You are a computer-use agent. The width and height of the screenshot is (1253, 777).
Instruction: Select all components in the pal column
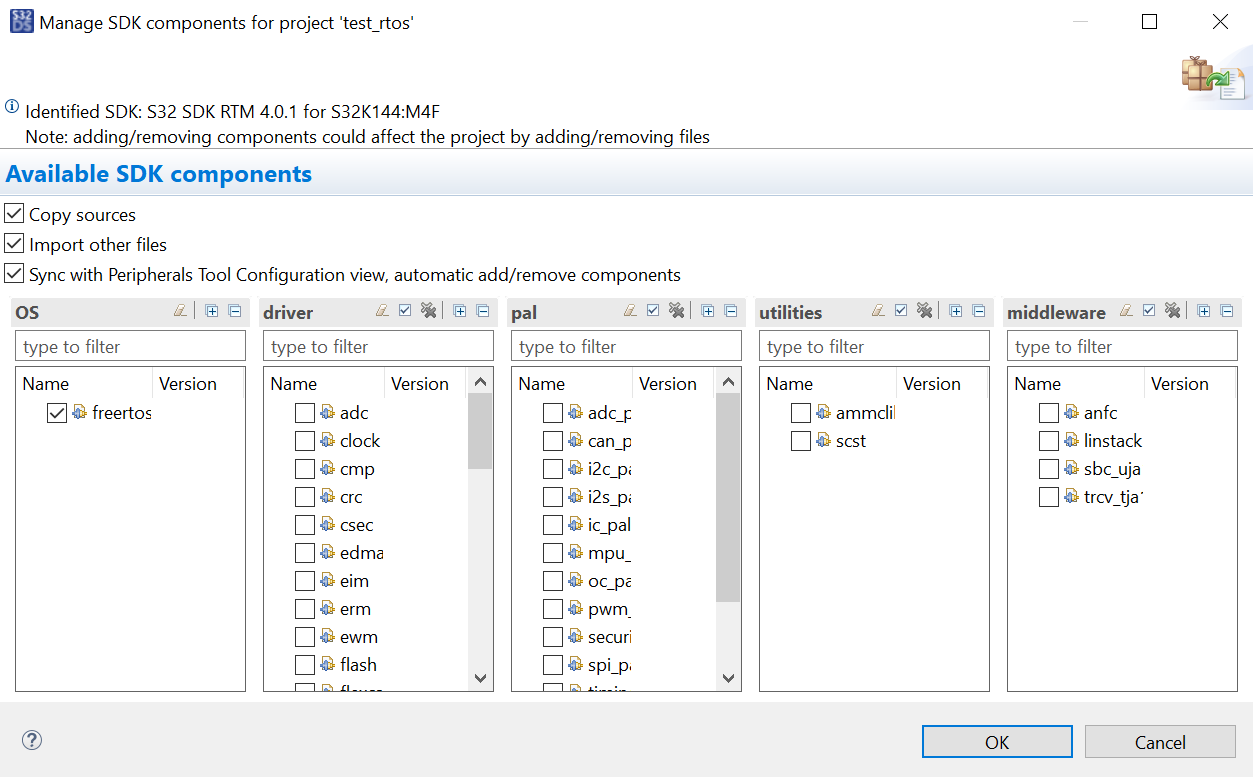(652, 311)
